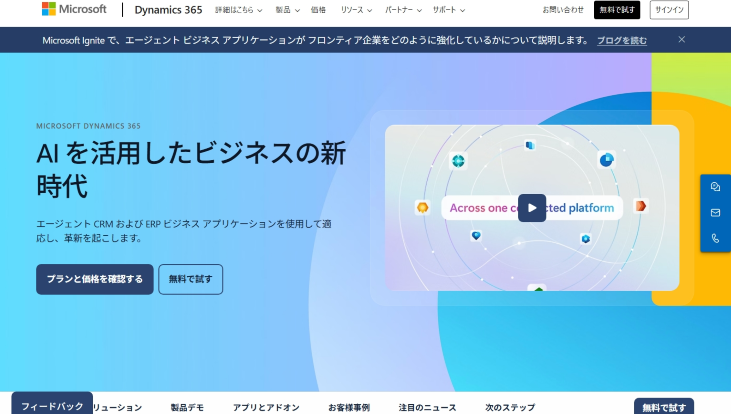731x414 pixels.
Task: Click the orange app icon right of video
Action: (x=640, y=206)
